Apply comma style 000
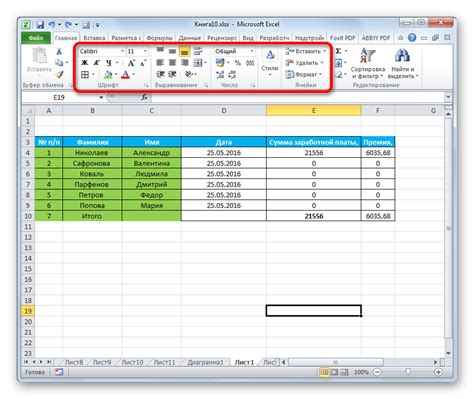This screenshot has height=399, width=474. pos(250,63)
